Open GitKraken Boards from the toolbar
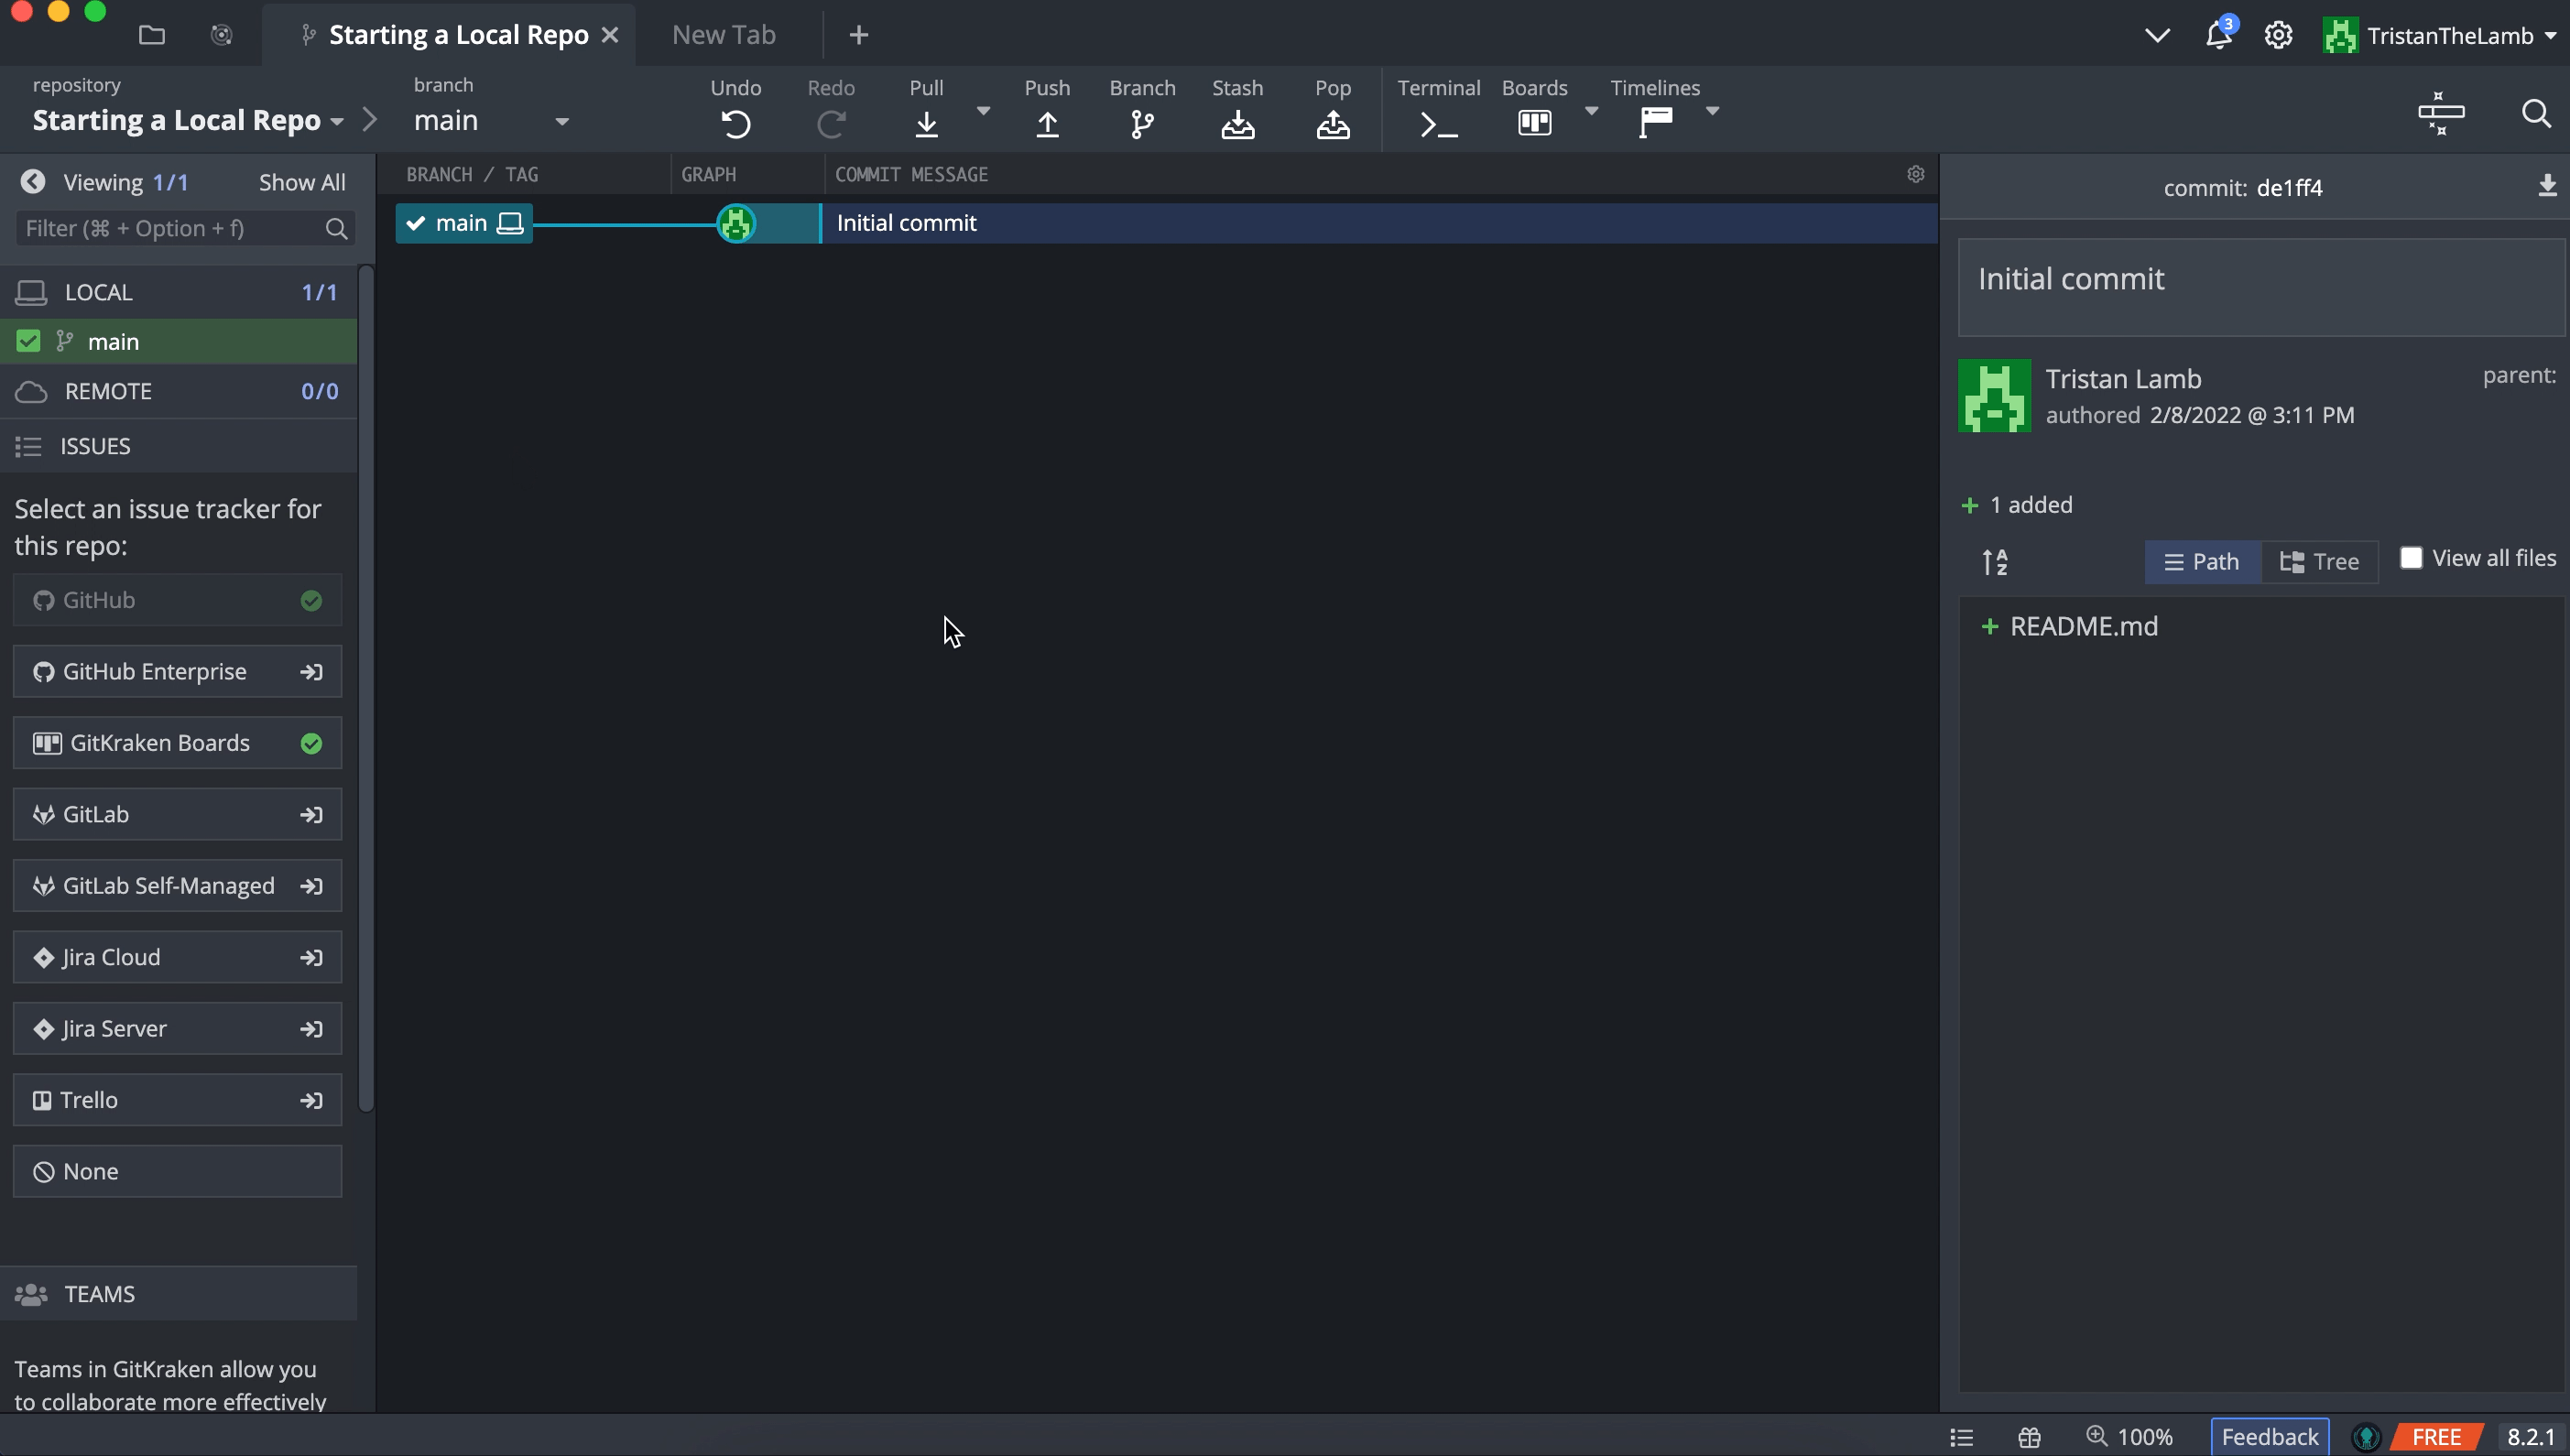2570x1456 pixels. click(x=1534, y=123)
